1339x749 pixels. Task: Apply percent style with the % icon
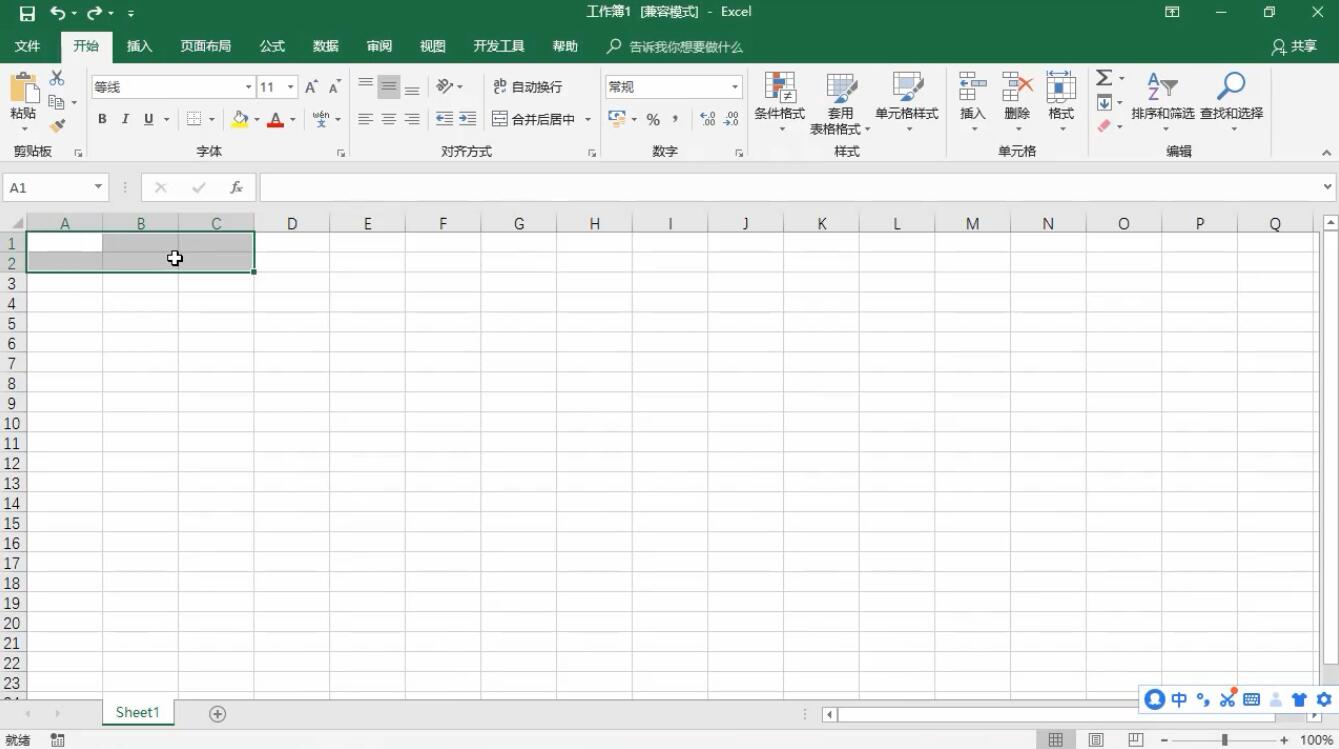(x=653, y=119)
